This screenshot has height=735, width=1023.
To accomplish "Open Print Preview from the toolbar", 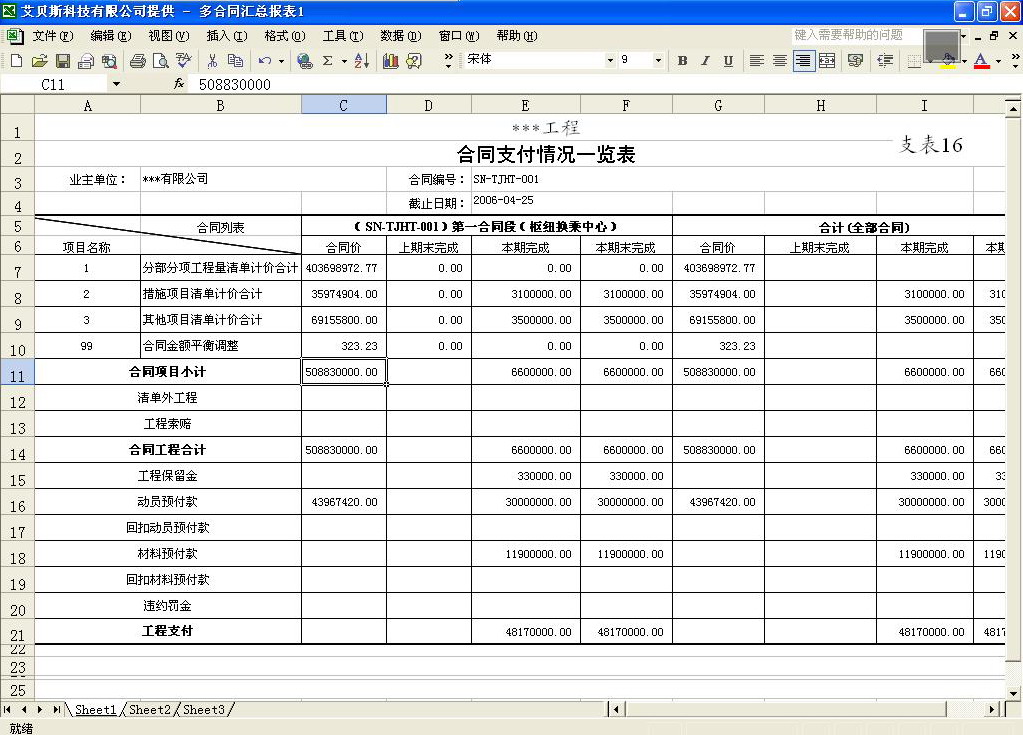I will click(x=160, y=61).
